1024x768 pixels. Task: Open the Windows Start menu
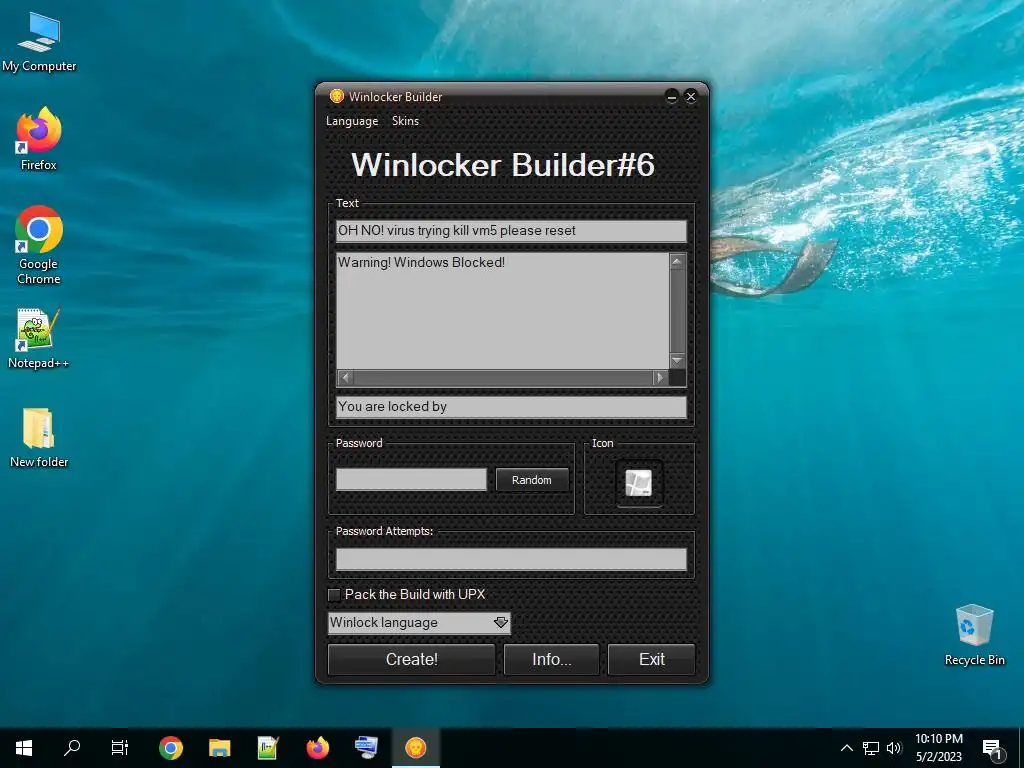point(24,748)
